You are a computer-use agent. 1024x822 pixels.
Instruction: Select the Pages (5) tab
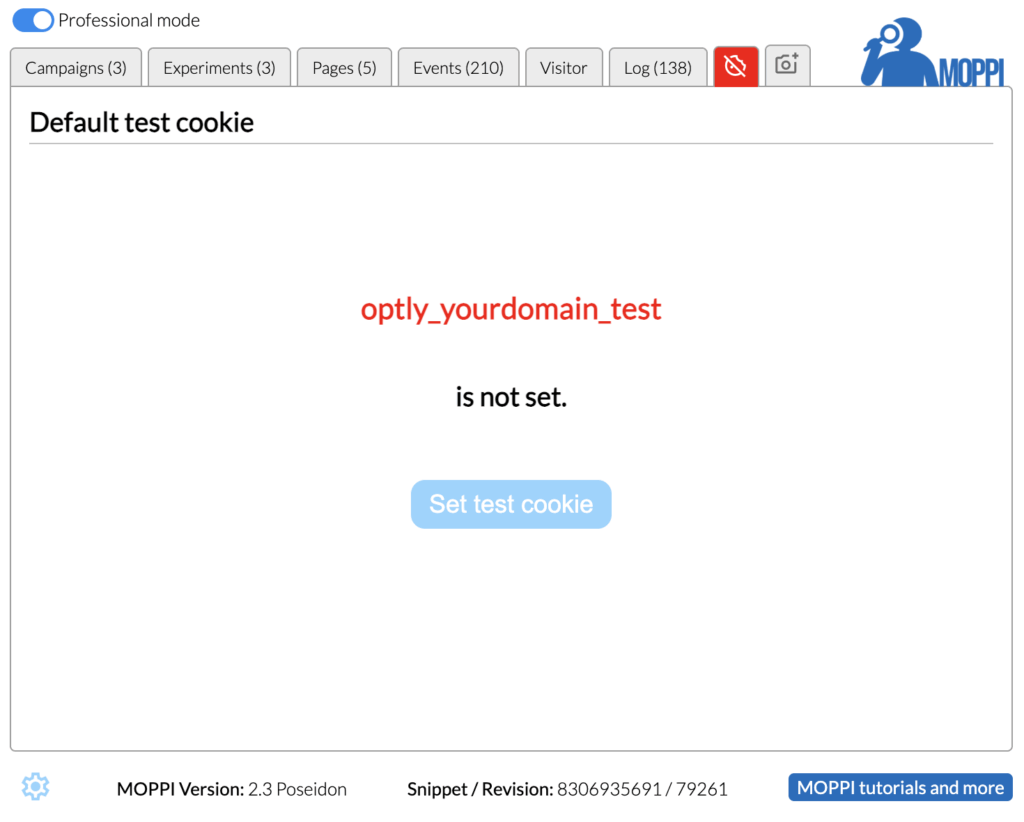pos(344,67)
